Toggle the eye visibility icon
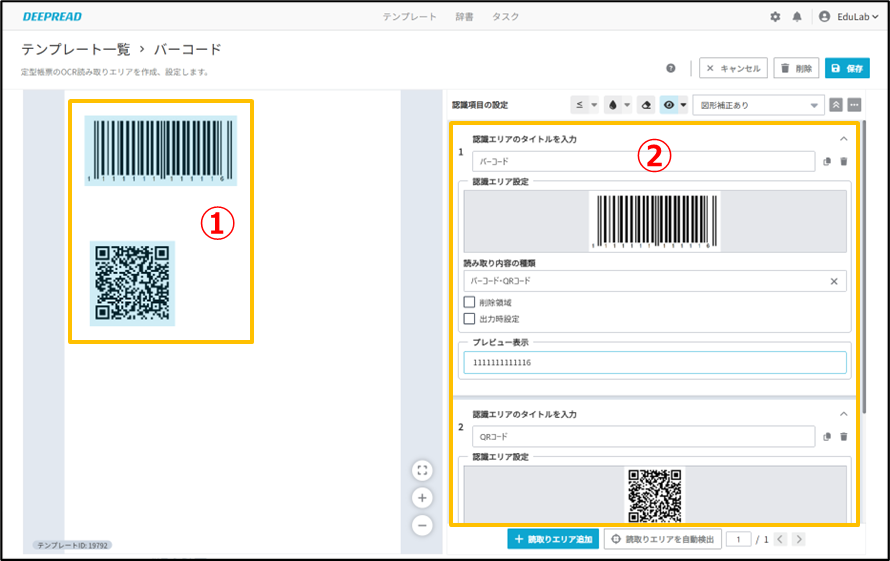Viewport: 890px width, 561px height. click(x=669, y=105)
